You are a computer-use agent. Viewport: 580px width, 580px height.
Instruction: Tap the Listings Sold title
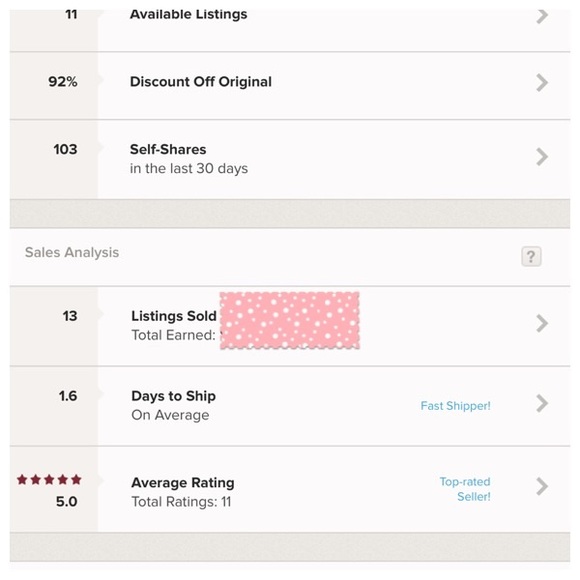(x=174, y=316)
